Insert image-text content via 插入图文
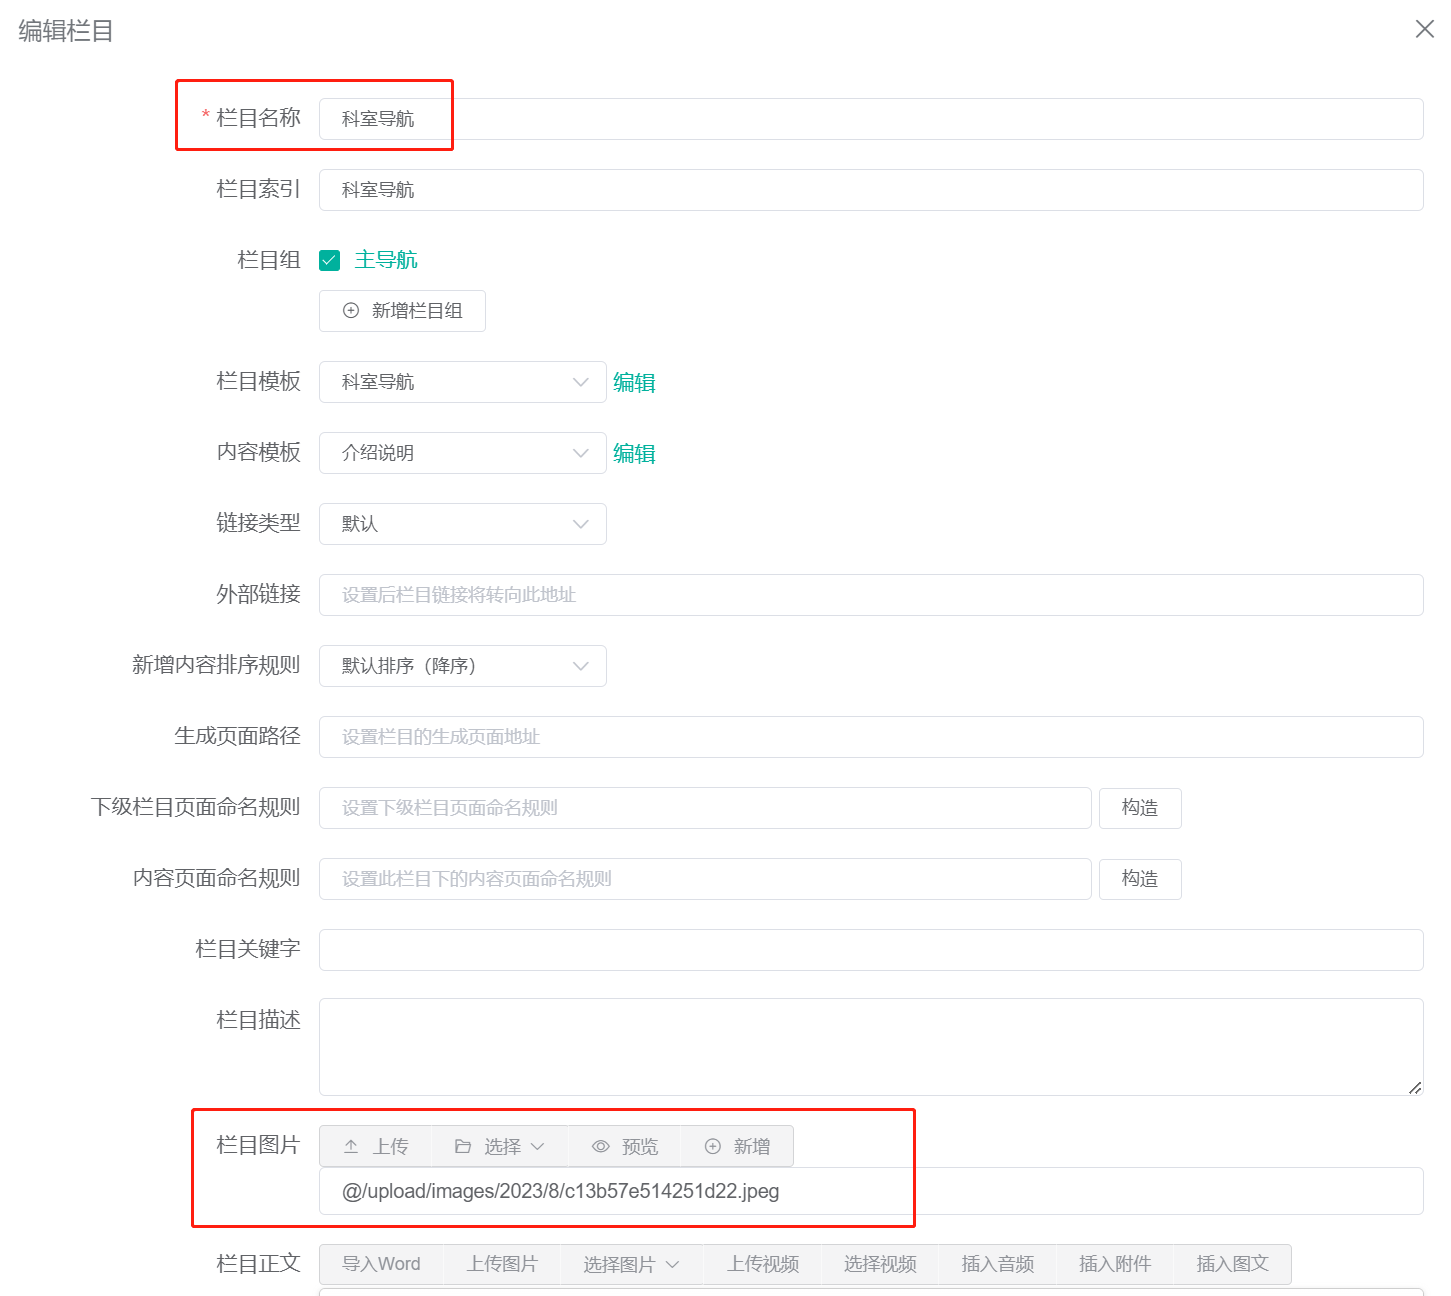Image resolution: width=1451 pixels, height=1296 pixels. click(x=1232, y=1264)
